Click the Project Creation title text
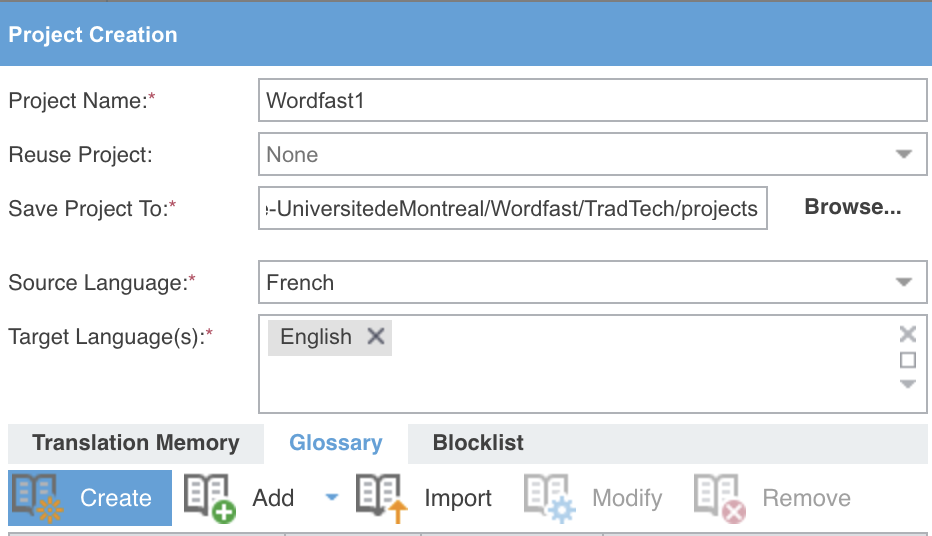This screenshot has width=932, height=536. [x=93, y=34]
